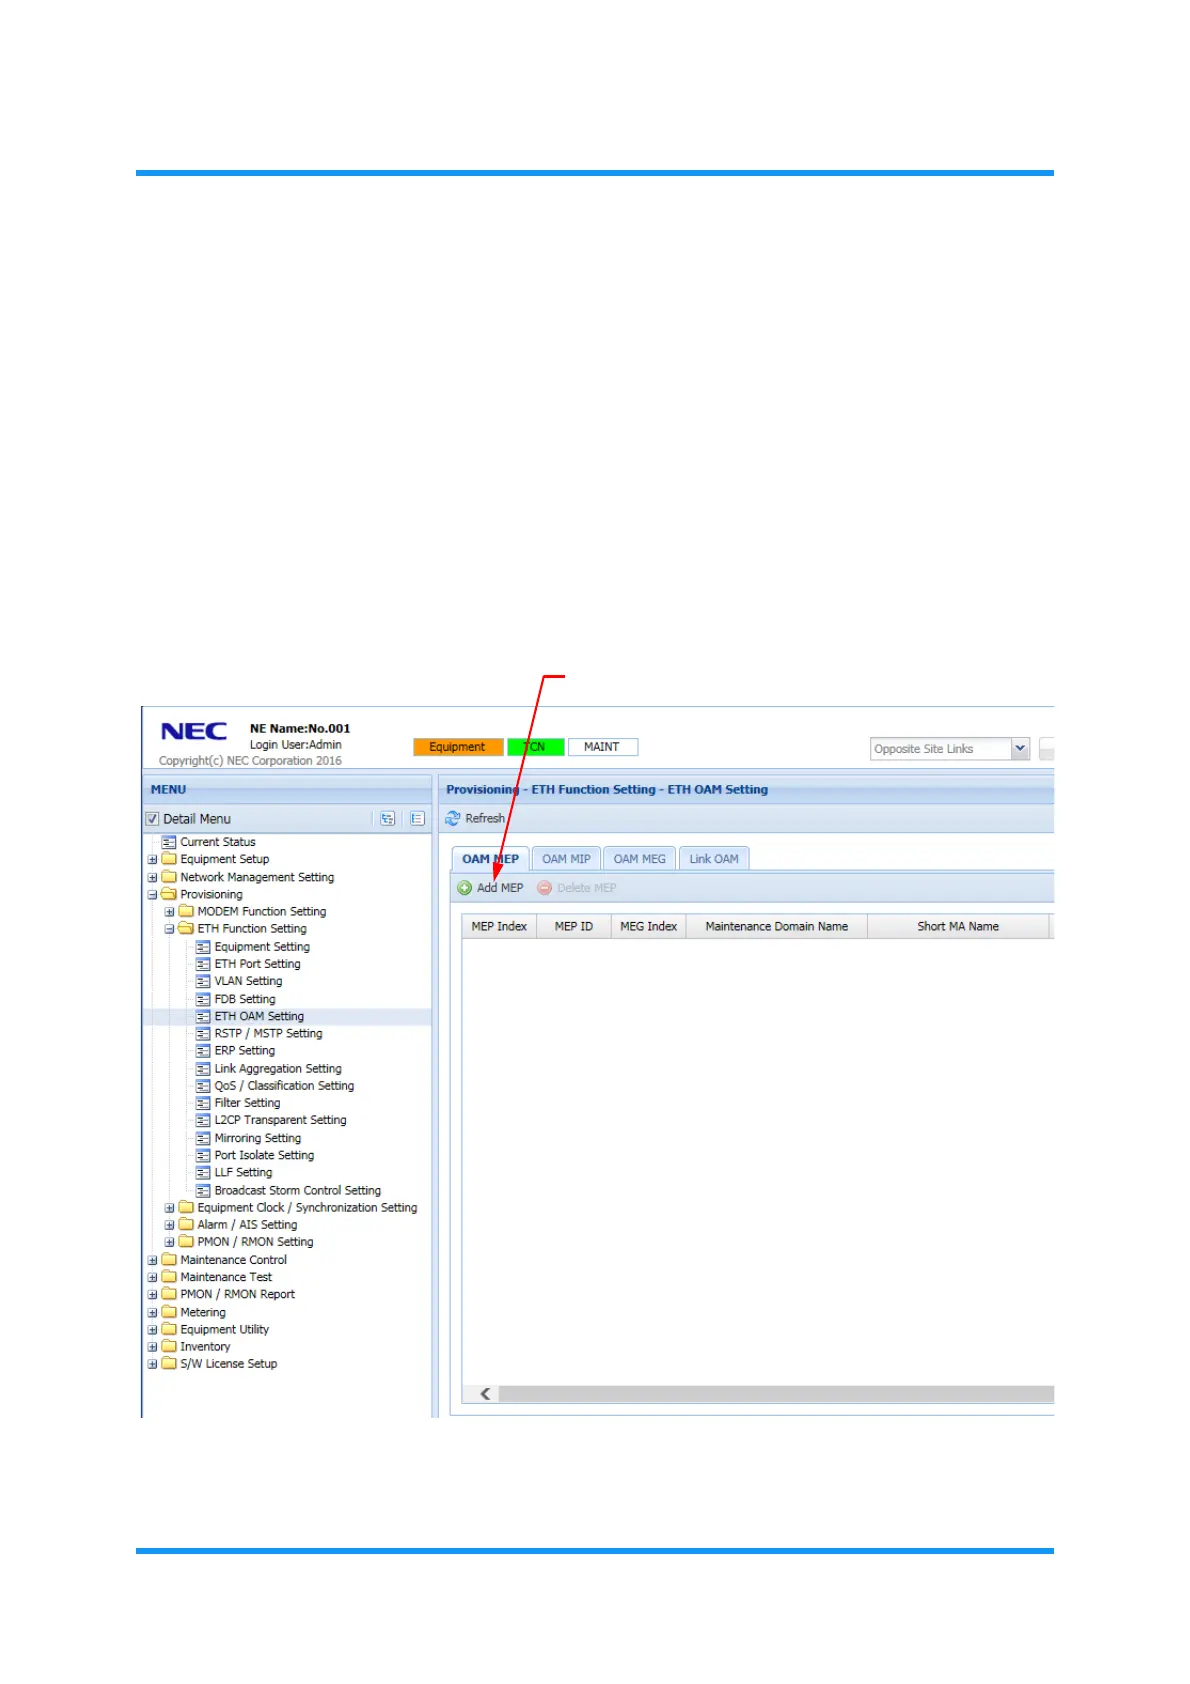The image size is (1190, 1684).
Task: Click the Provisioning open folder icon
Action: 169,894
